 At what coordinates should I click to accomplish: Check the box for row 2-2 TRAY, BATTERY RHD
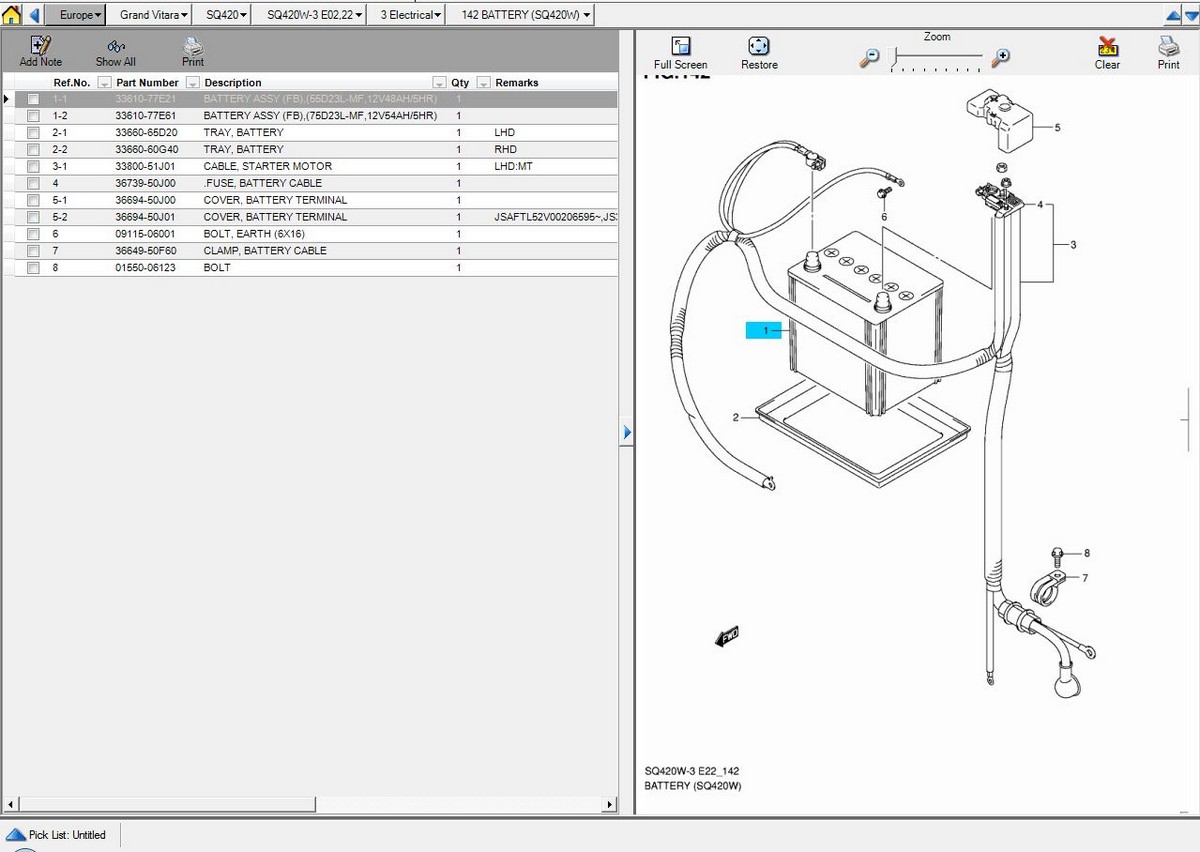pos(33,150)
